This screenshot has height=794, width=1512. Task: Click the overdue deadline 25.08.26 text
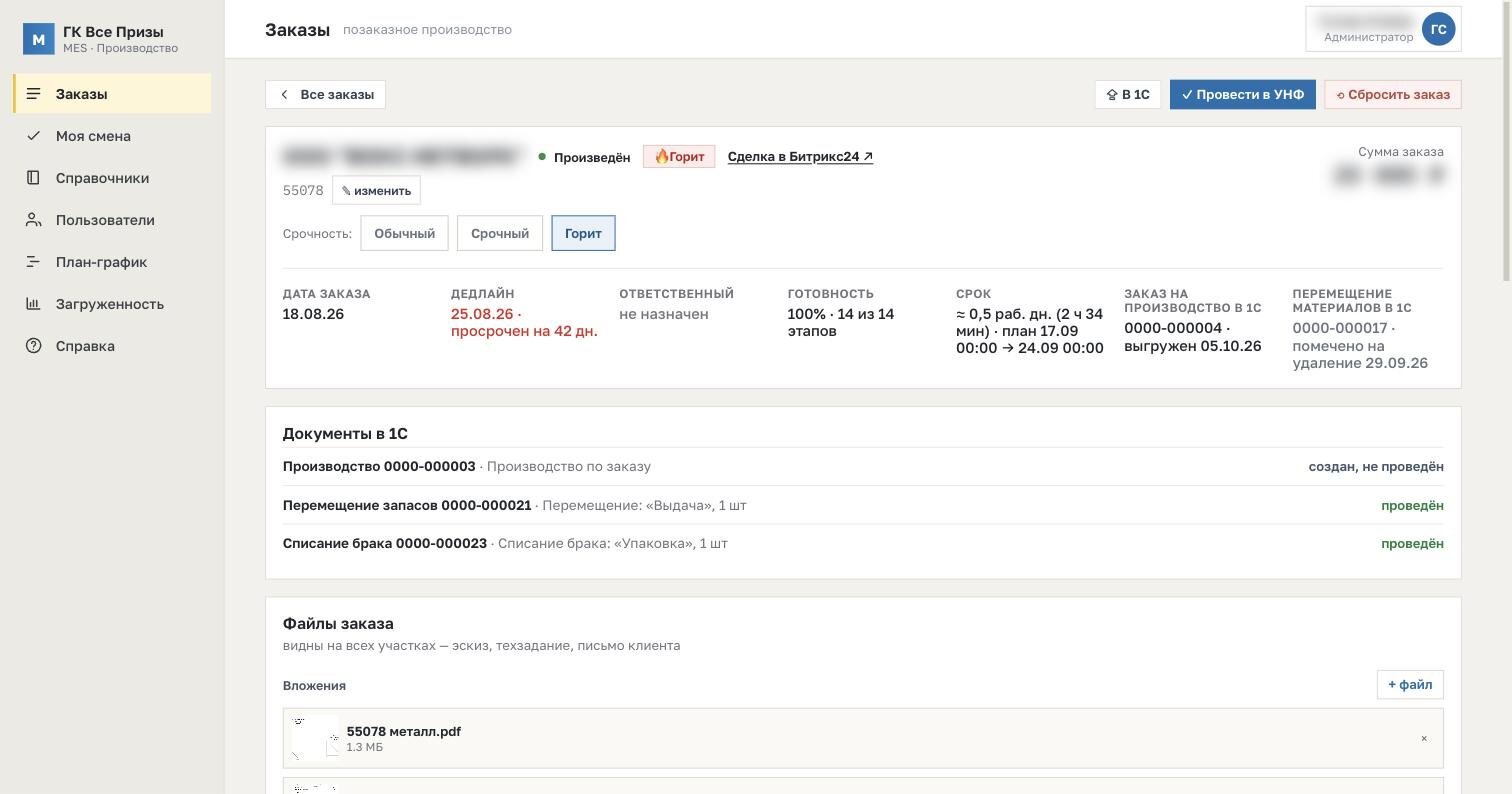524,323
